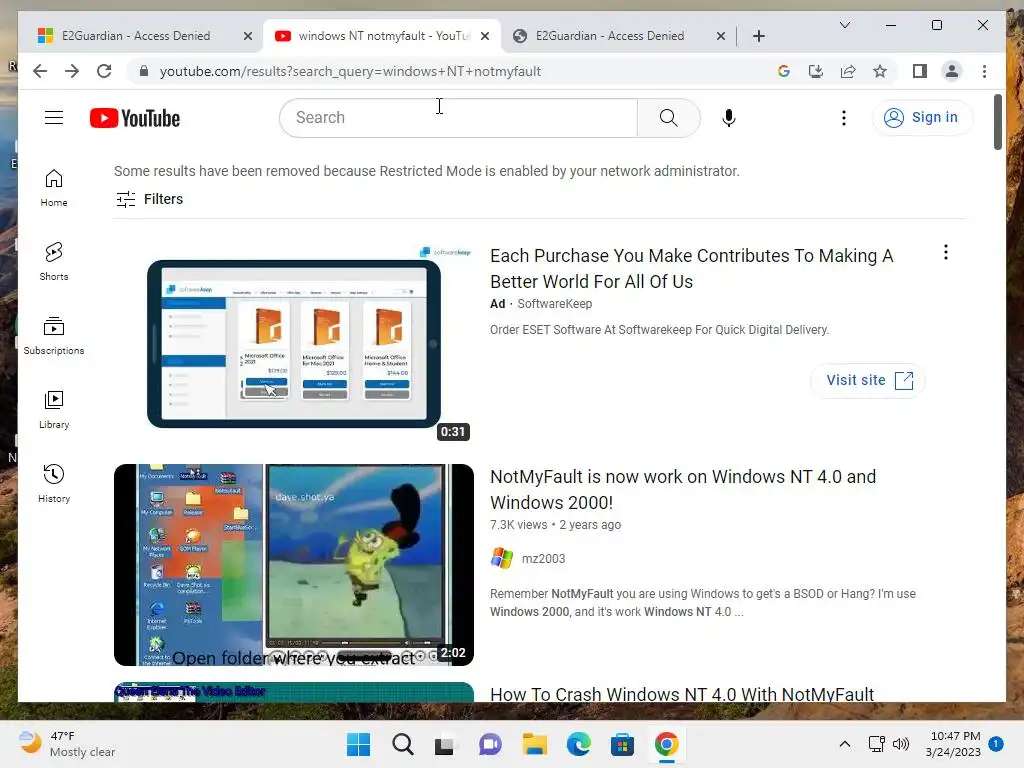1024x768 pixels.
Task: Click the SoftwareKeep advertiser name
Action: click(554, 304)
